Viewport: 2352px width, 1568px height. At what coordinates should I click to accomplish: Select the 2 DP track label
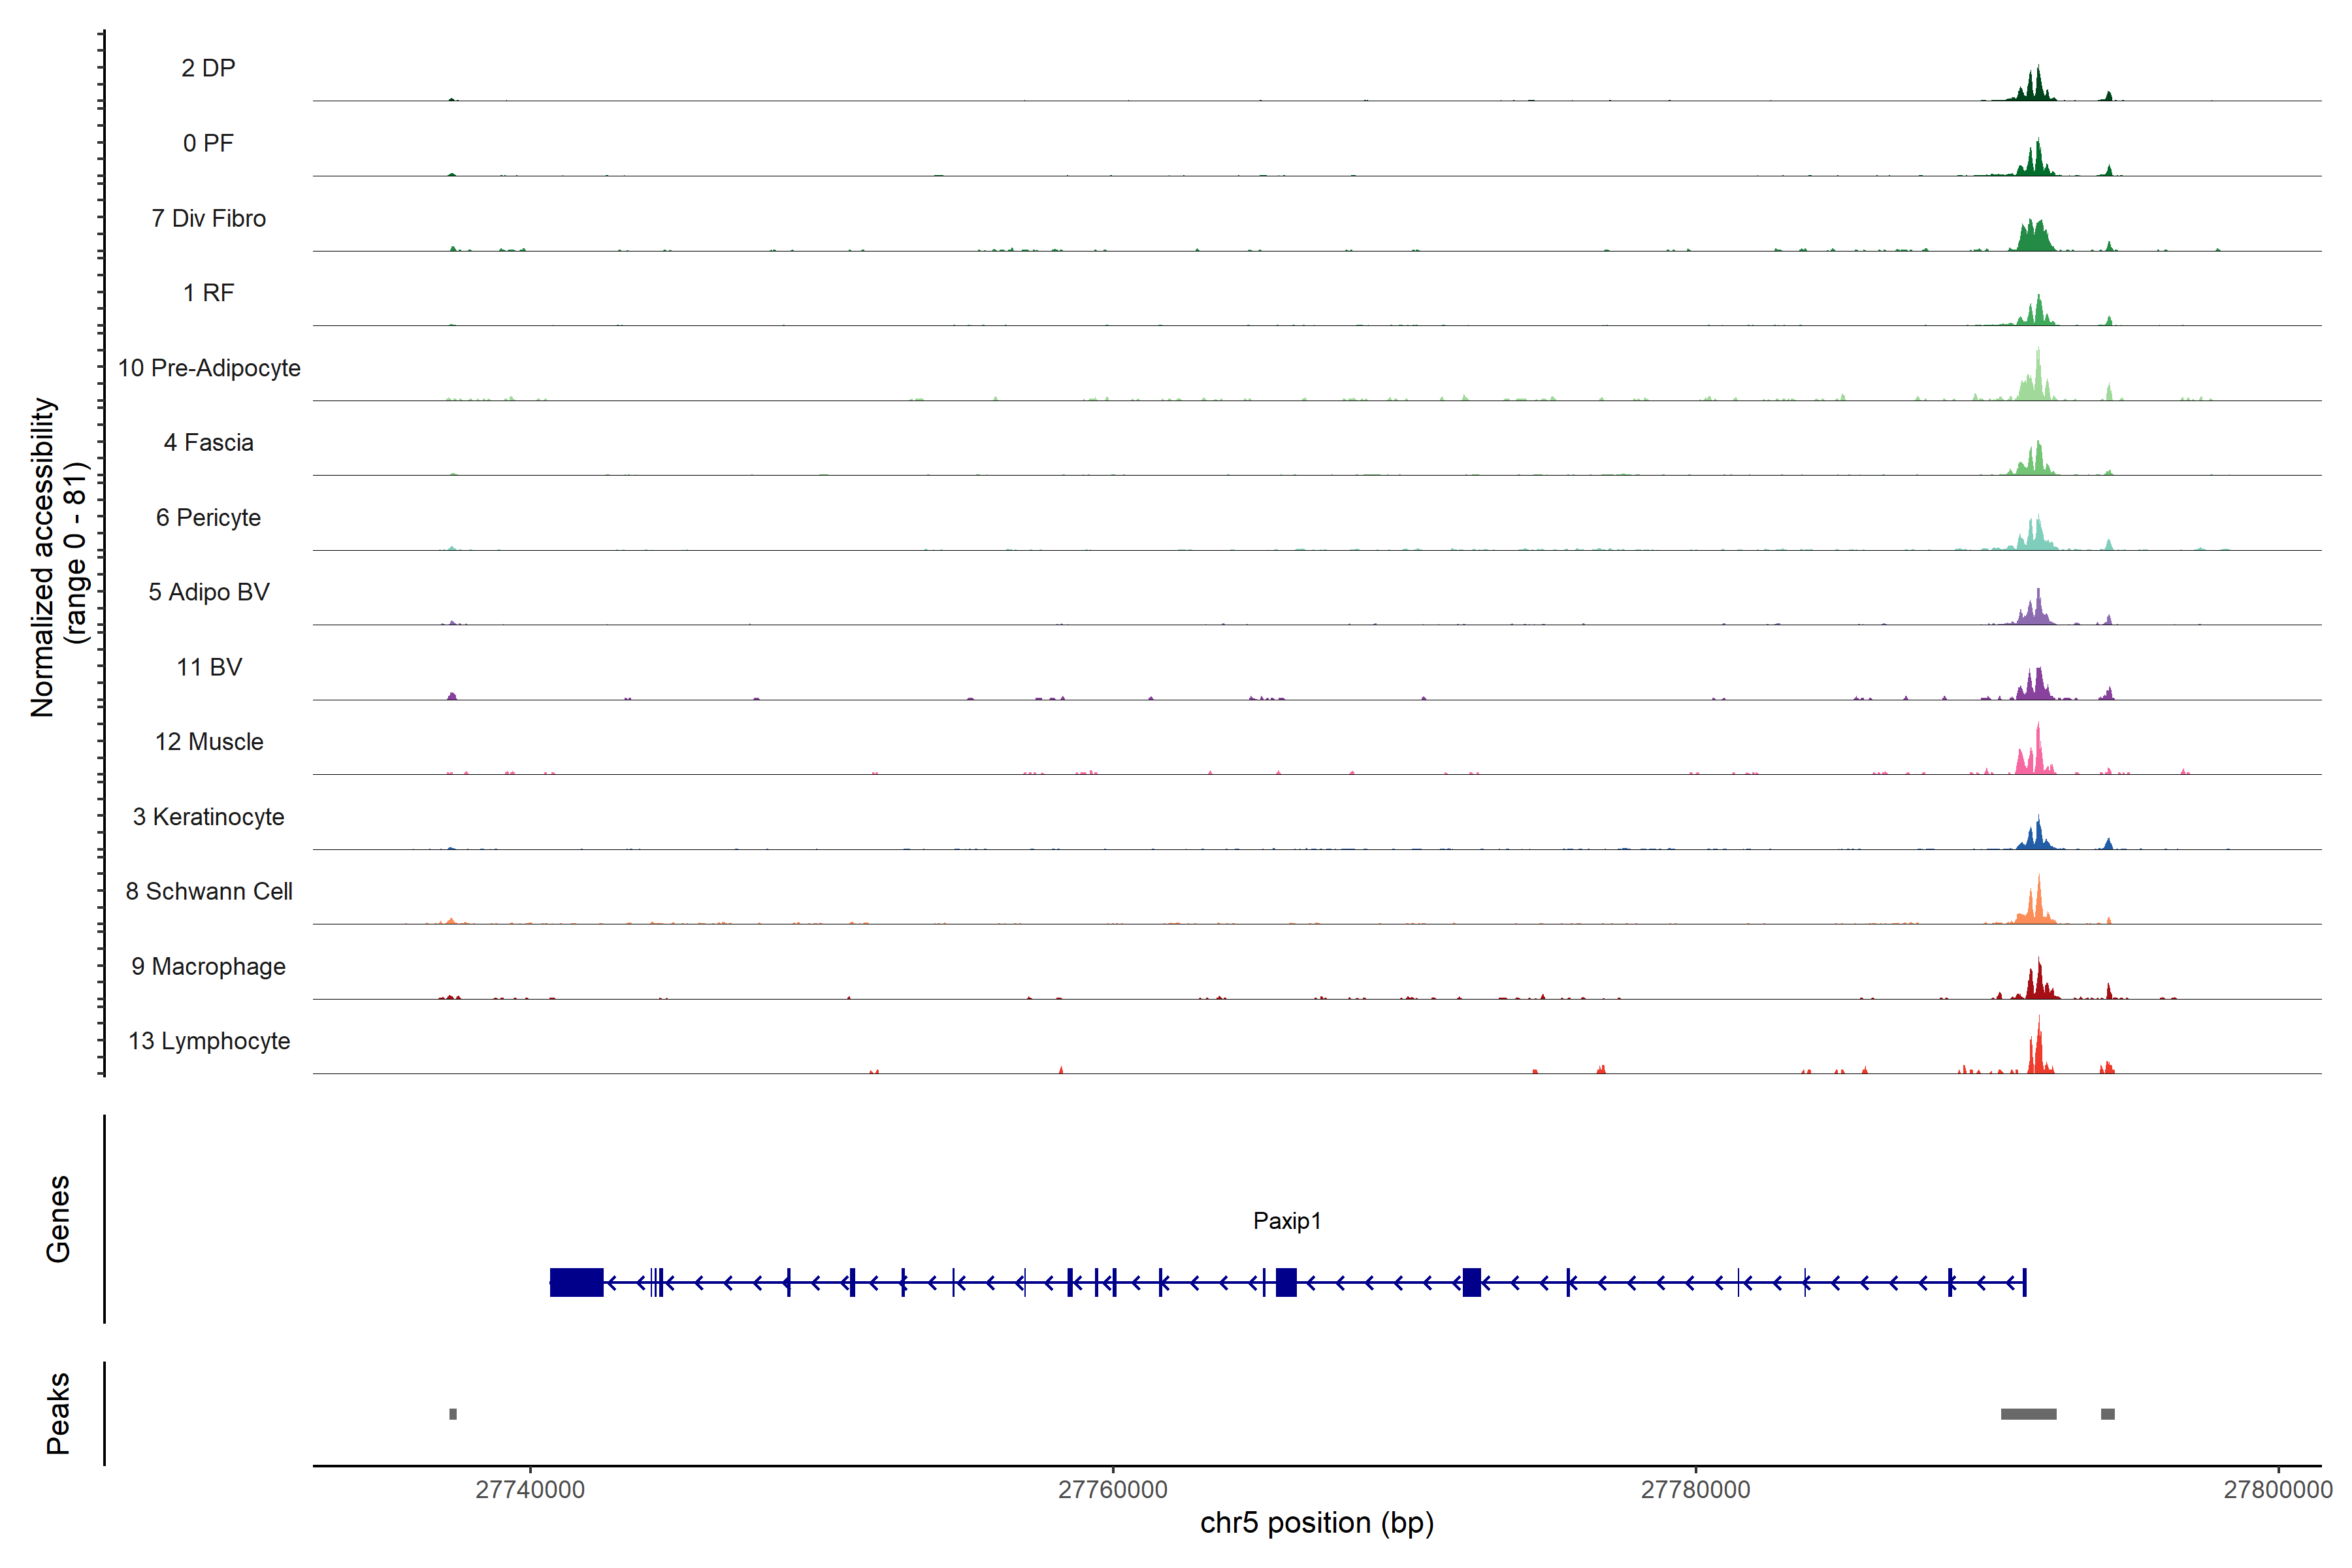point(208,68)
